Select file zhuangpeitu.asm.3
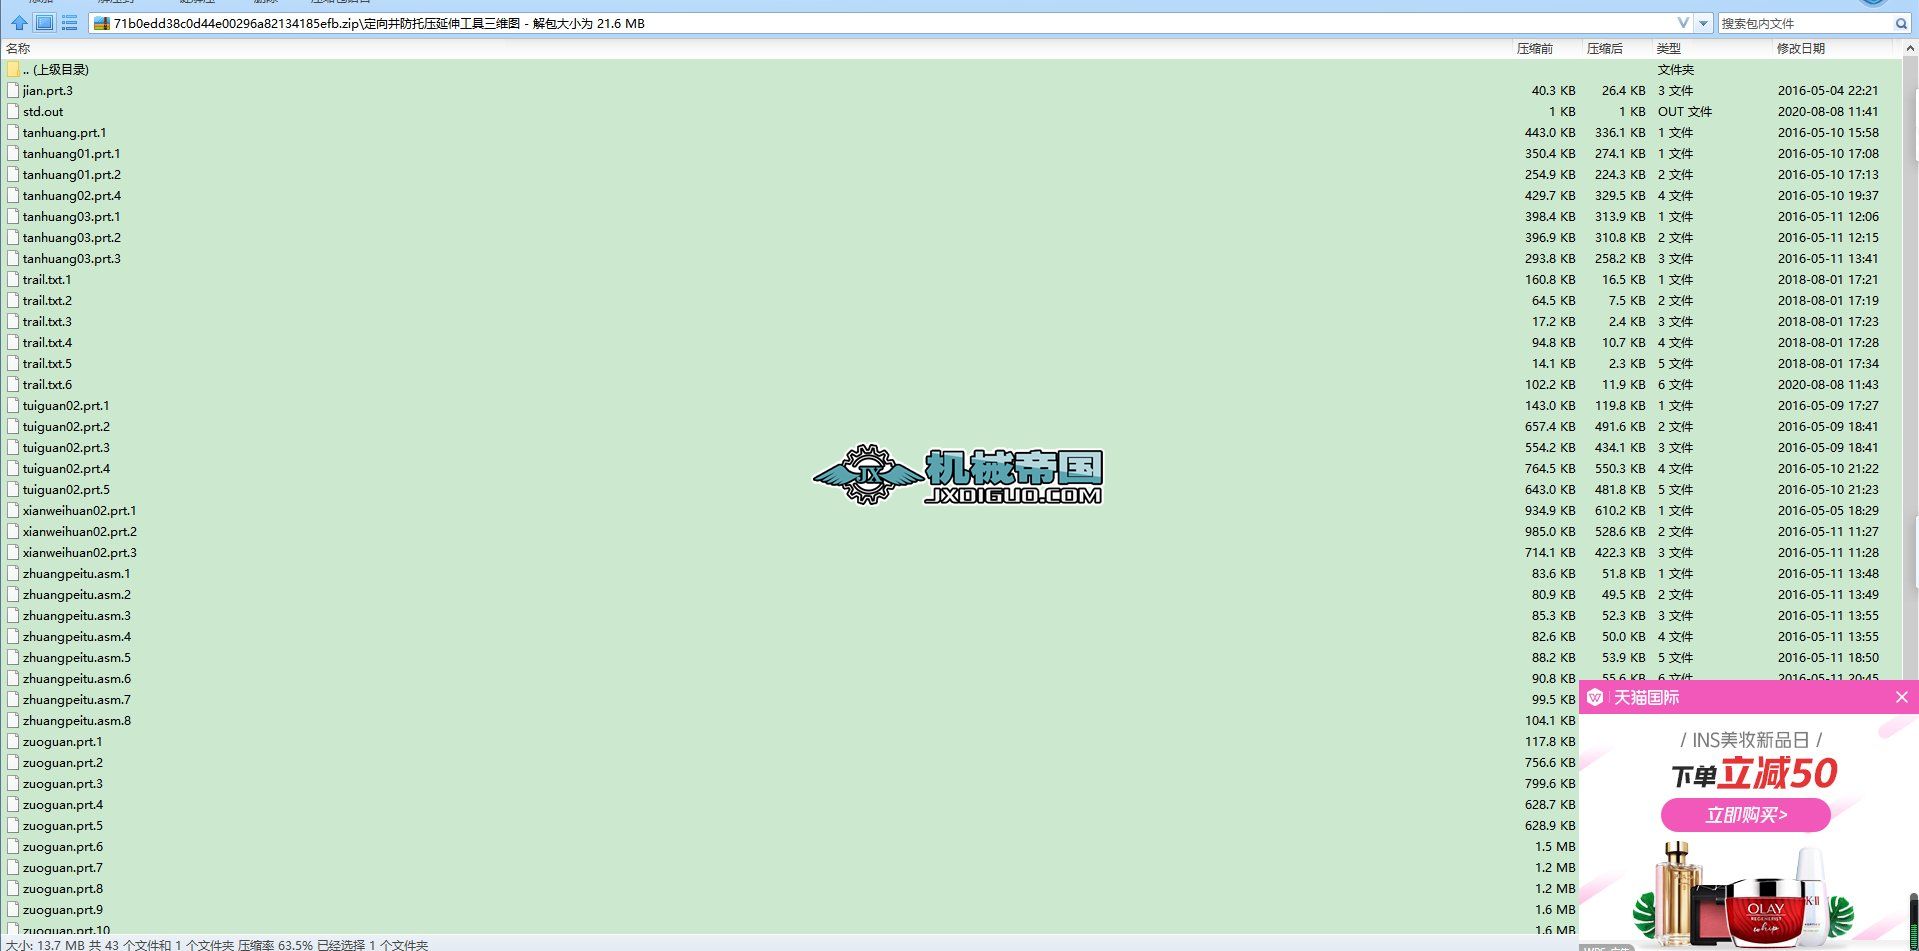The width and height of the screenshot is (1919, 951). click(76, 615)
